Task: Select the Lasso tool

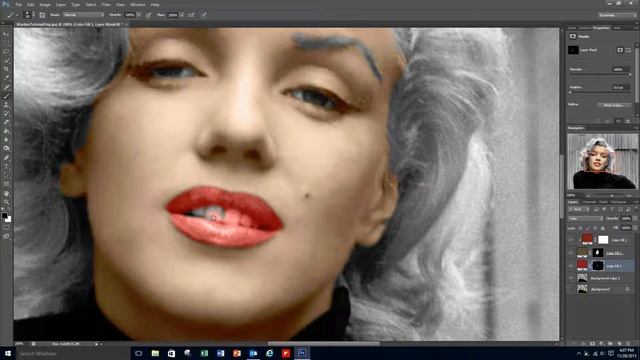Action: point(6,52)
